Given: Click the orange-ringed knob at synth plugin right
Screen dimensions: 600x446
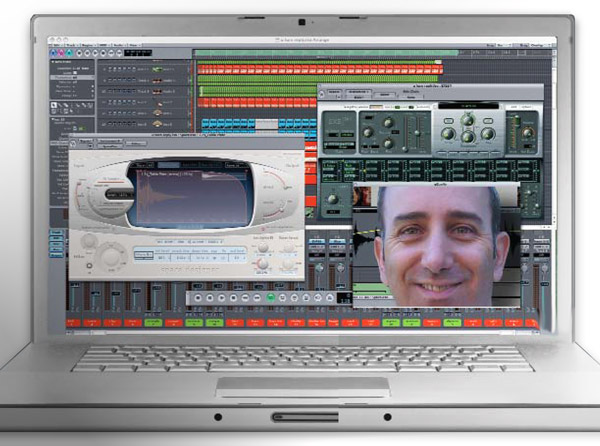Looking at the screenshot, I should pos(528,133).
